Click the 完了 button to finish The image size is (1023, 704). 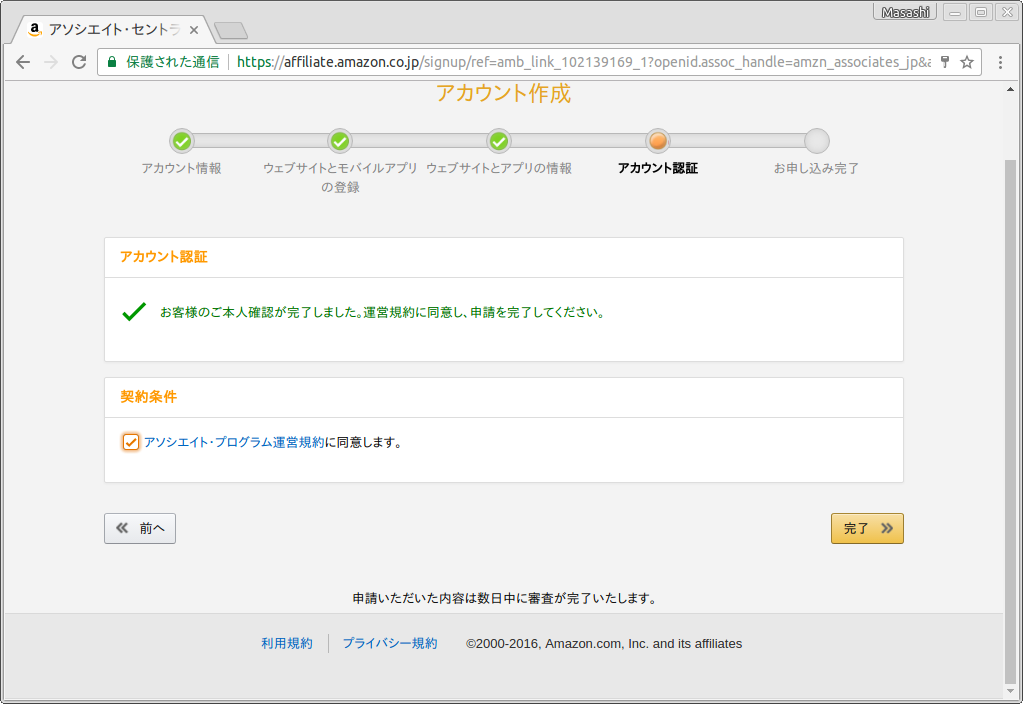[867, 528]
